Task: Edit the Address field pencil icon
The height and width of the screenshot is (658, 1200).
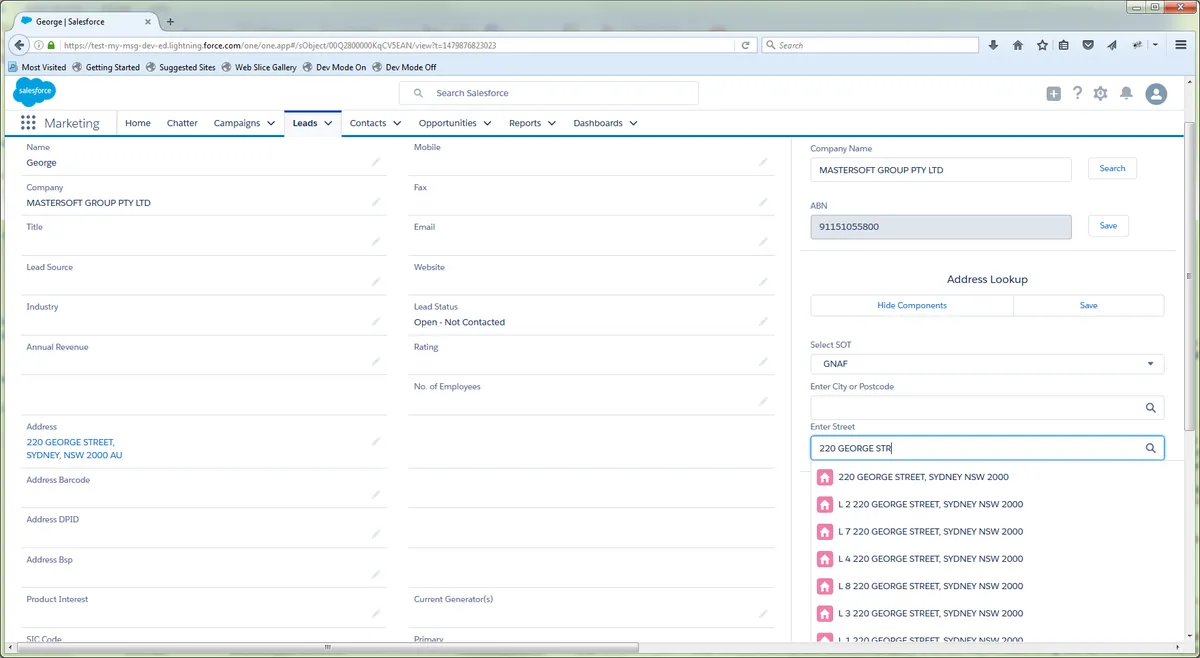Action: pyautogui.click(x=376, y=441)
